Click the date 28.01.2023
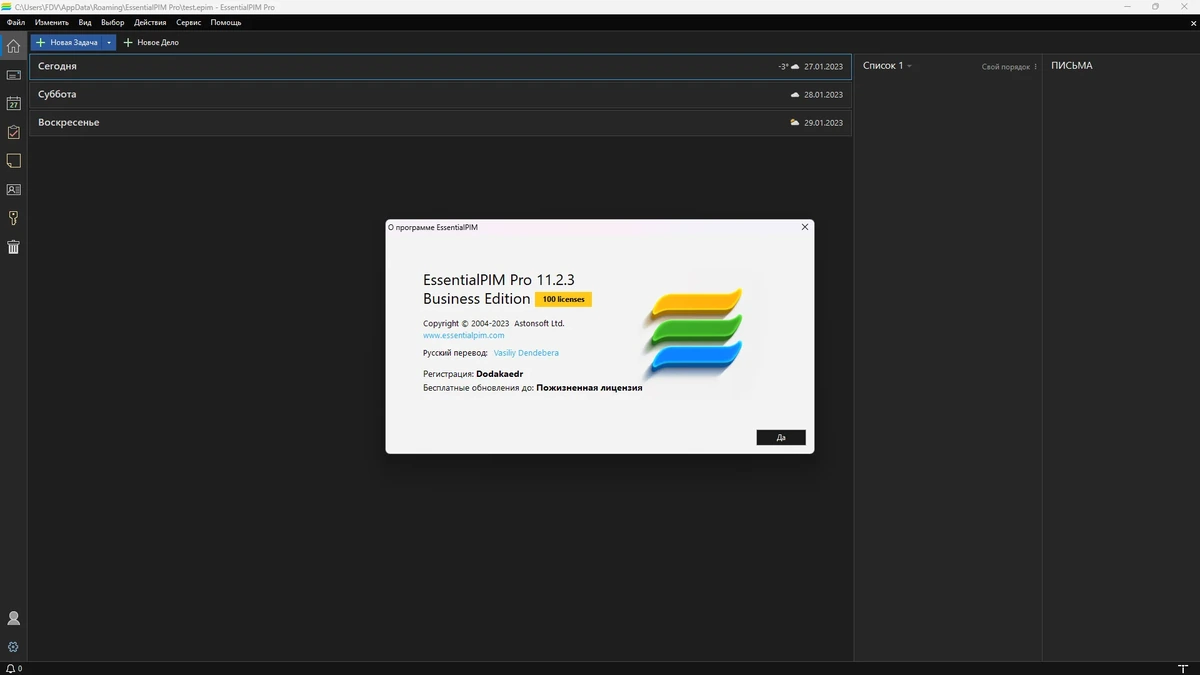This screenshot has width=1200, height=675. [x=823, y=95]
